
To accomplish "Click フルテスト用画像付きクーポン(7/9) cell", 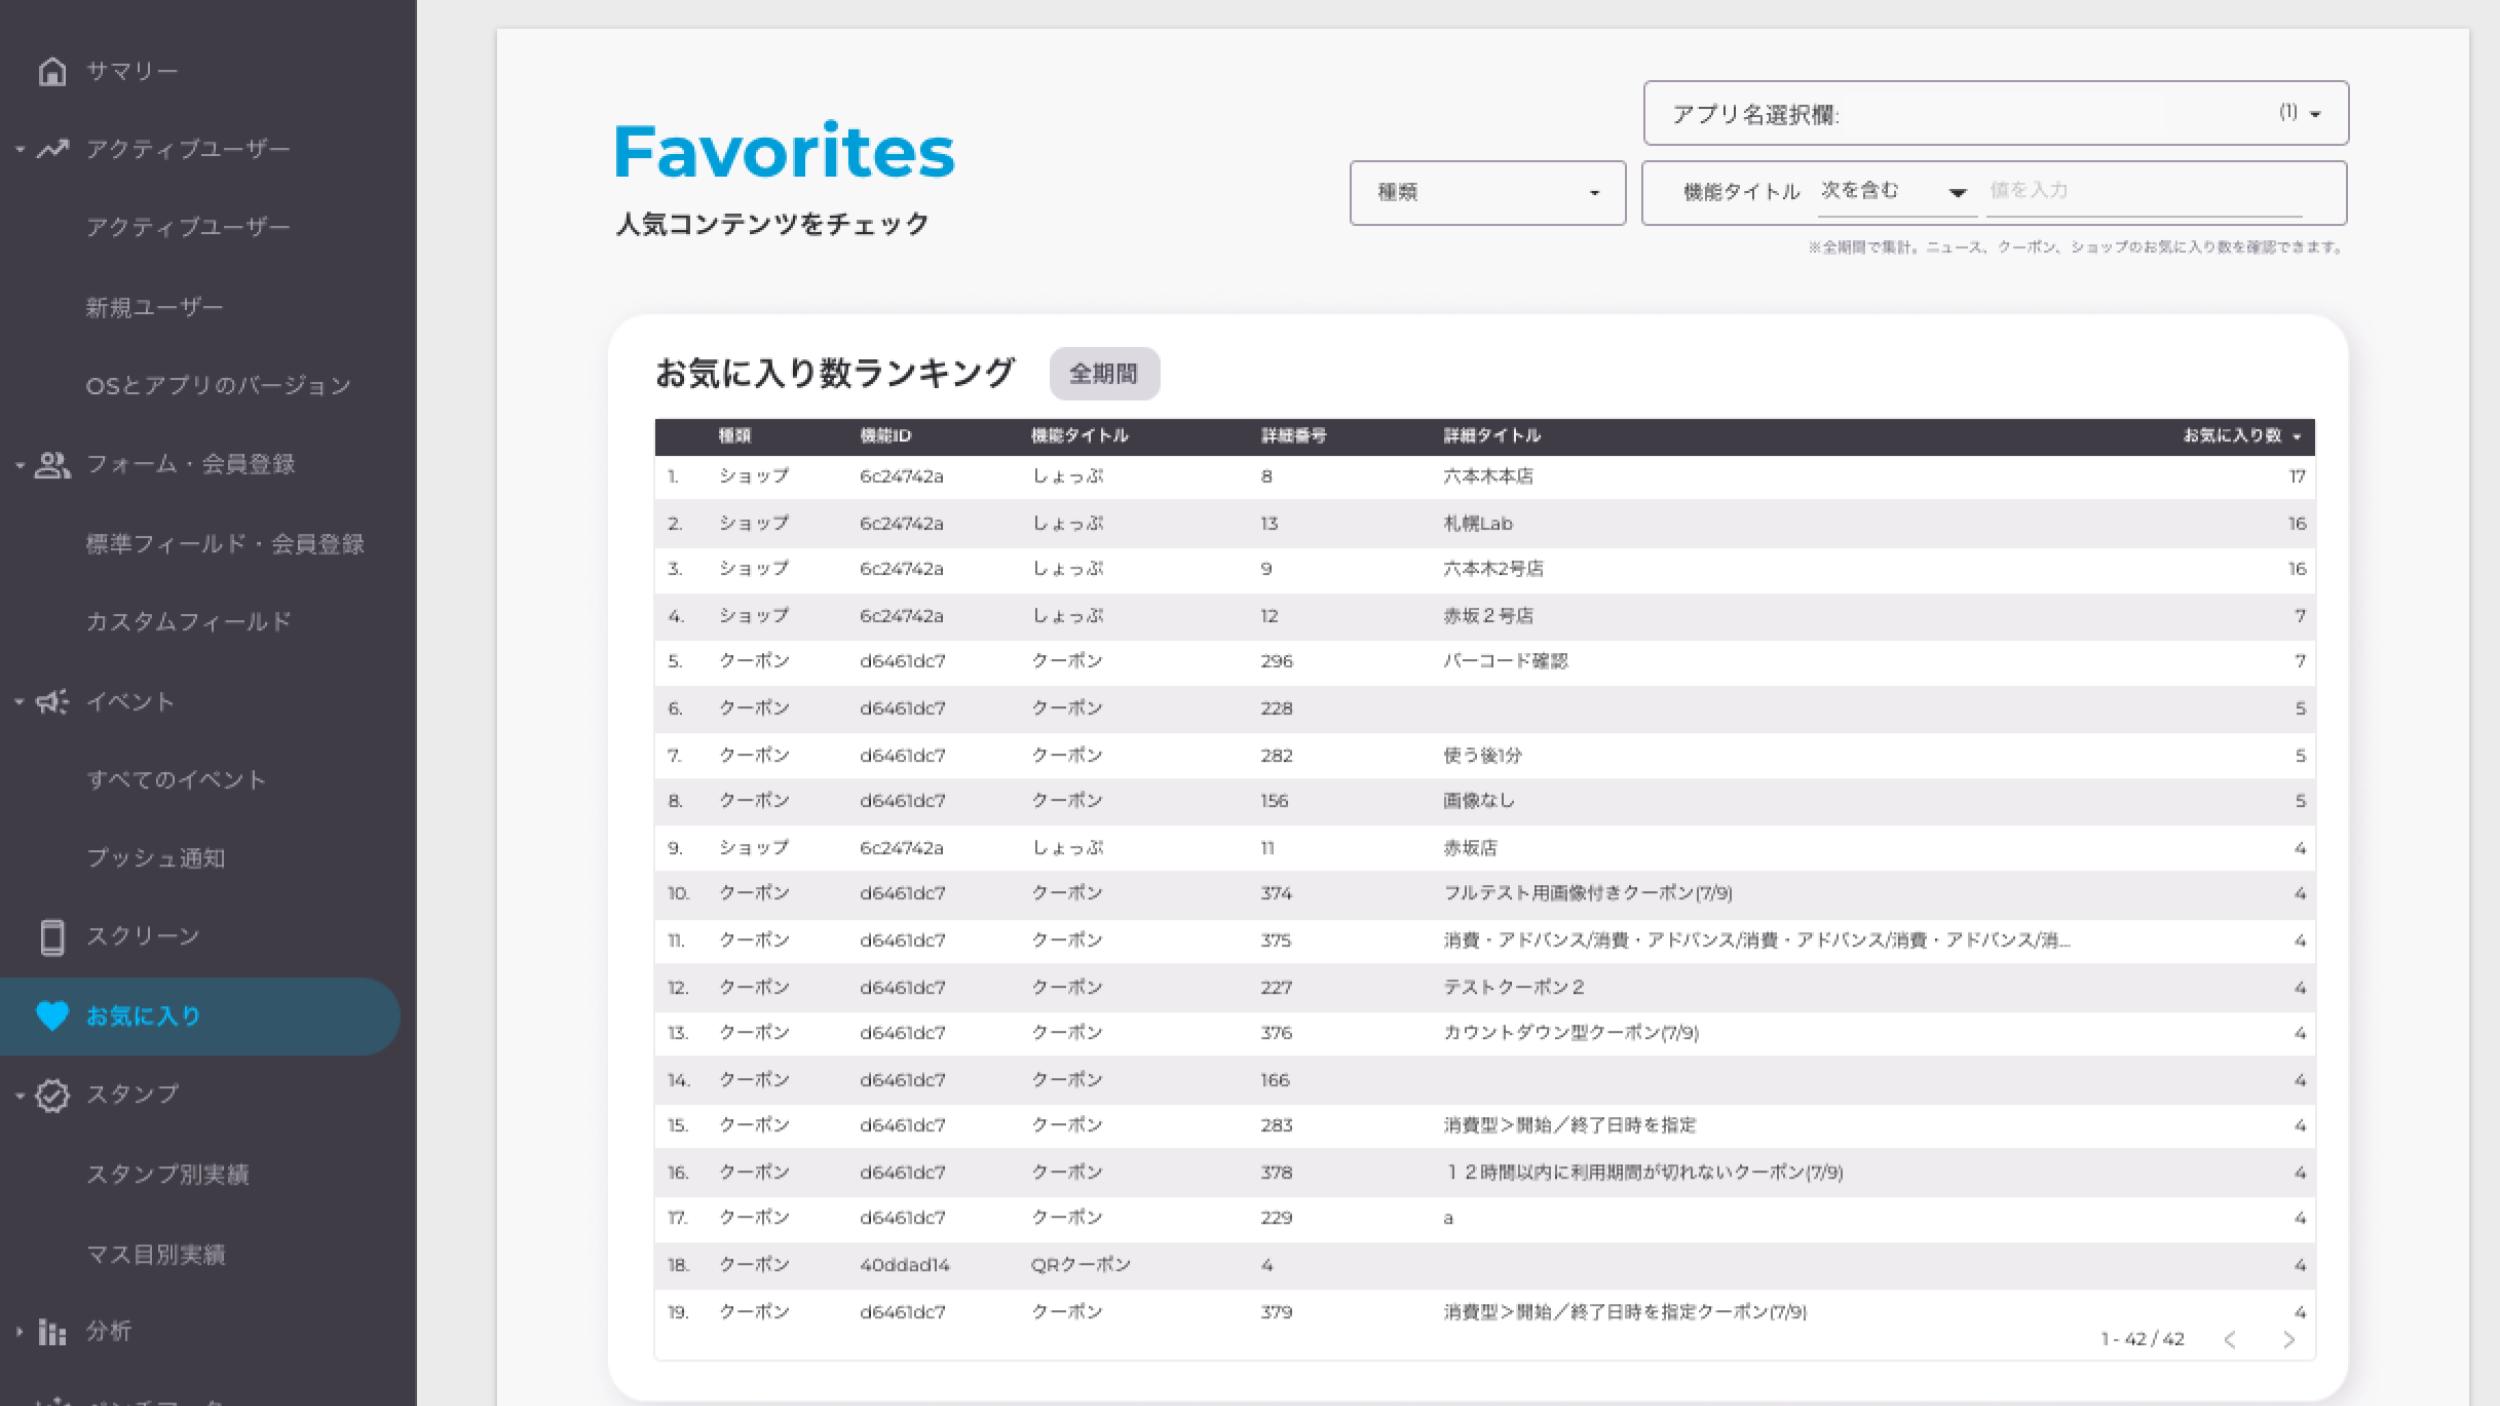I will 1588,893.
